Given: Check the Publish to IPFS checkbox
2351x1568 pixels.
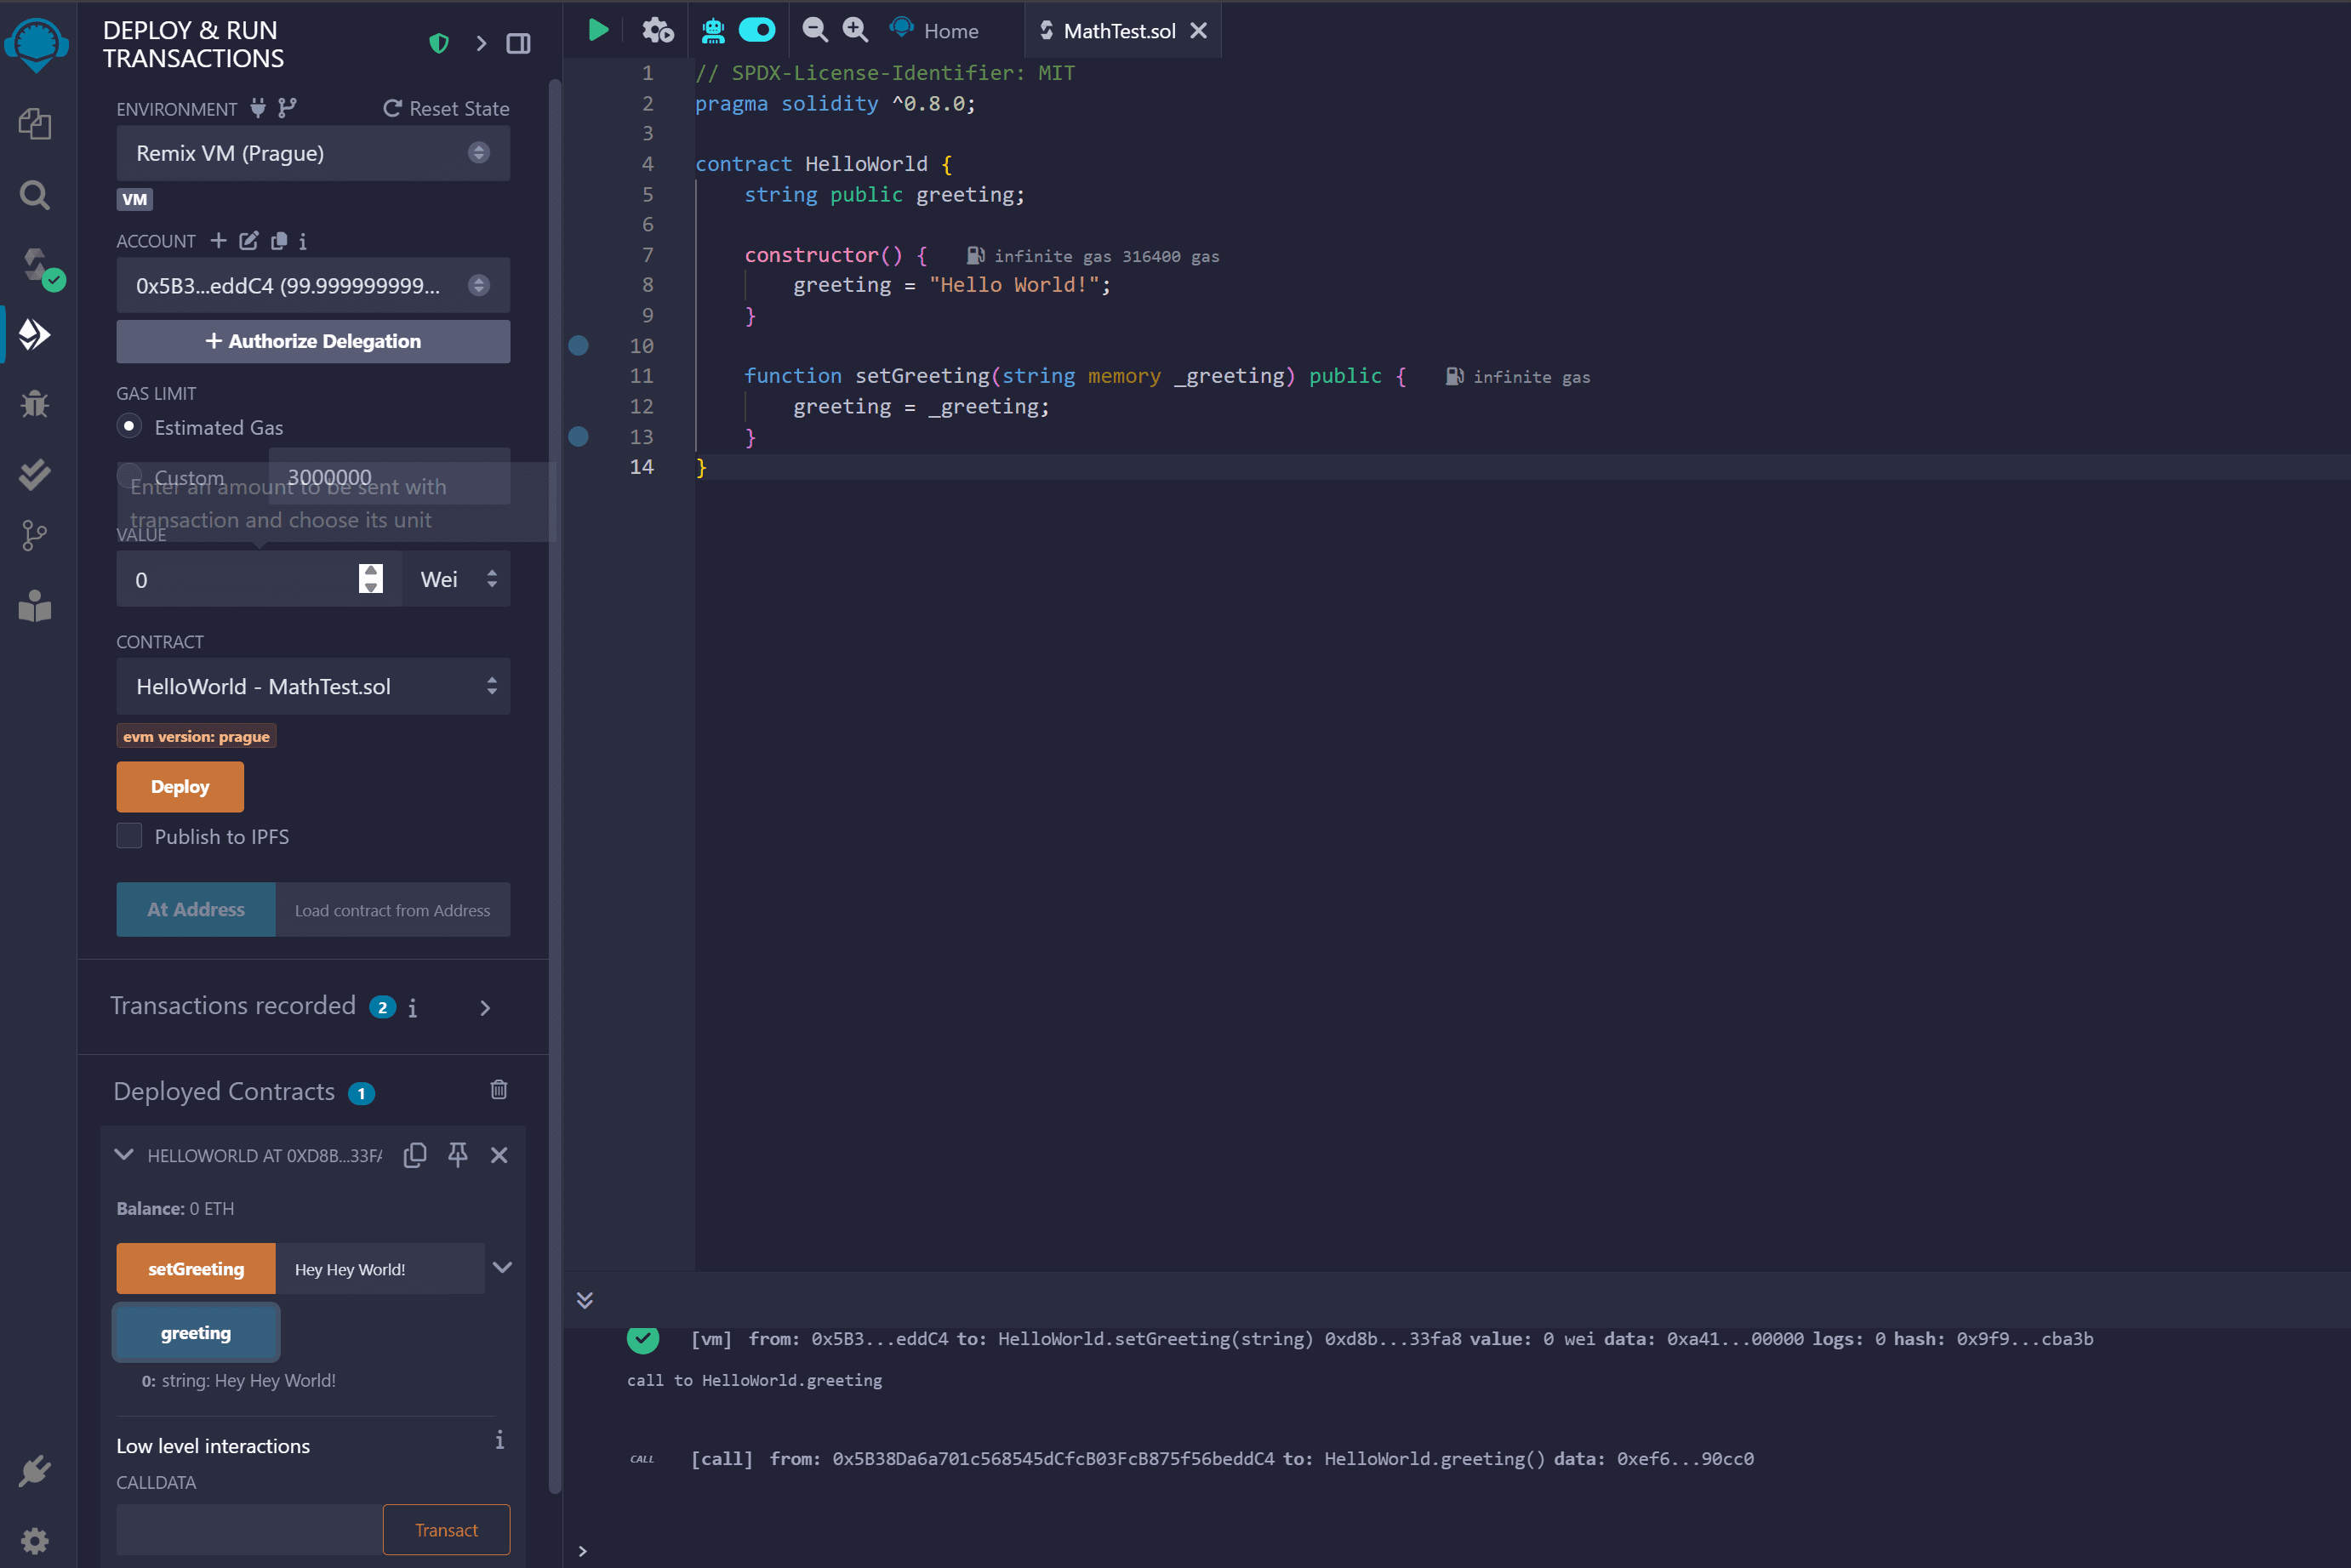Looking at the screenshot, I should [129, 836].
